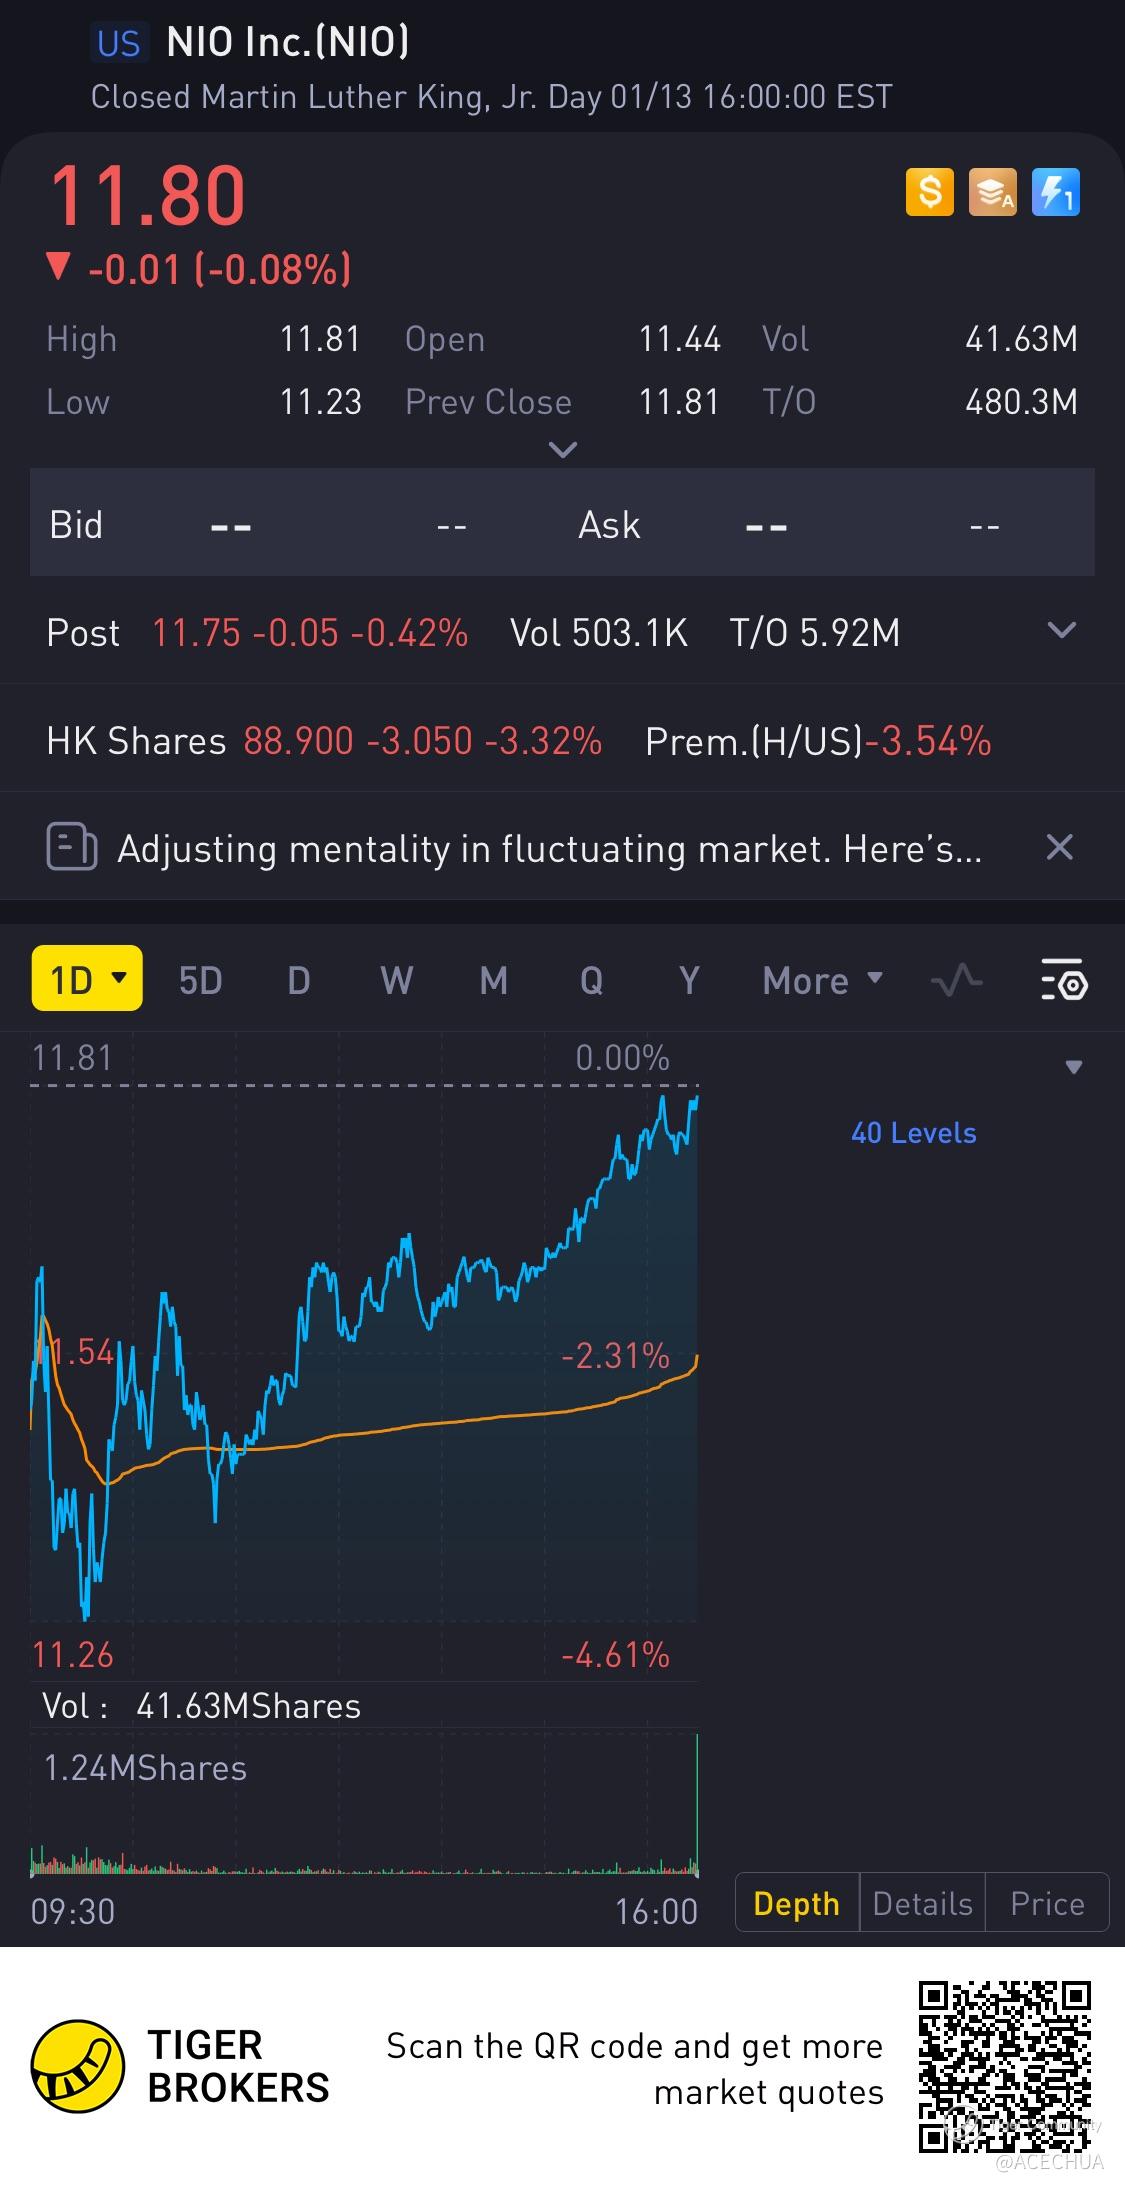Tap the HK Shares quote row
Image resolution: width=1125 pixels, height=2187 pixels.
[562, 740]
